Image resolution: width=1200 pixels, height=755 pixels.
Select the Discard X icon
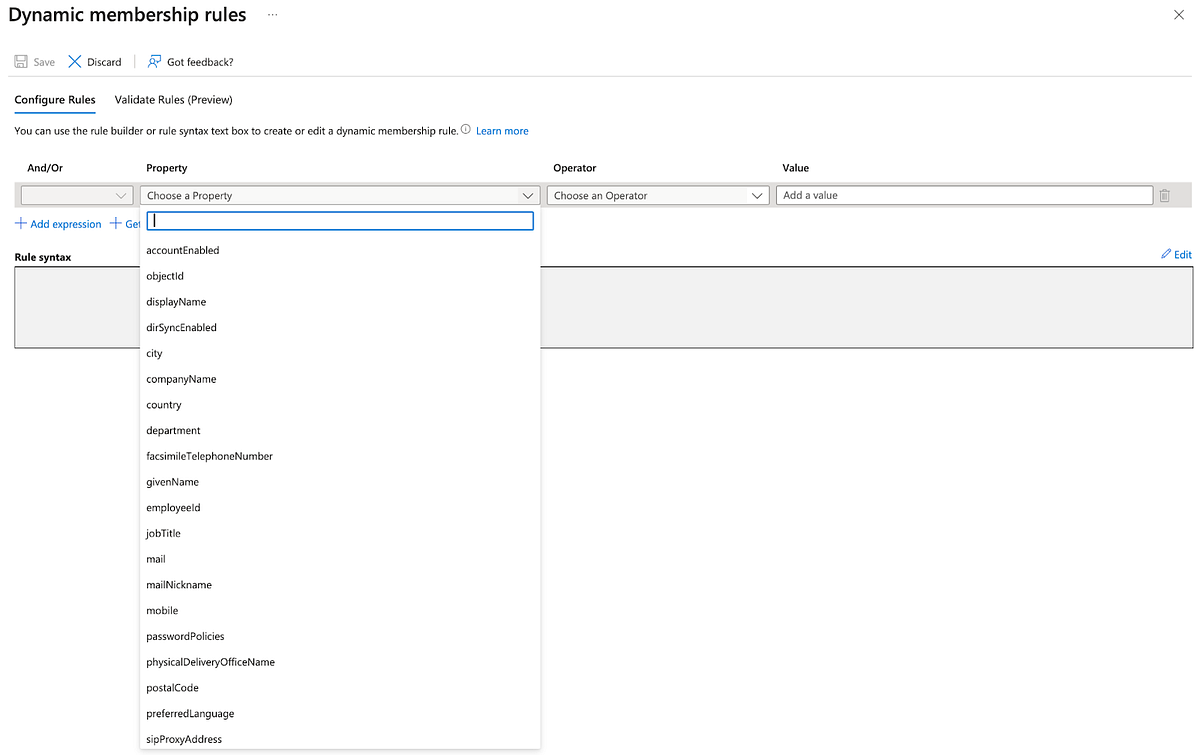[74, 61]
